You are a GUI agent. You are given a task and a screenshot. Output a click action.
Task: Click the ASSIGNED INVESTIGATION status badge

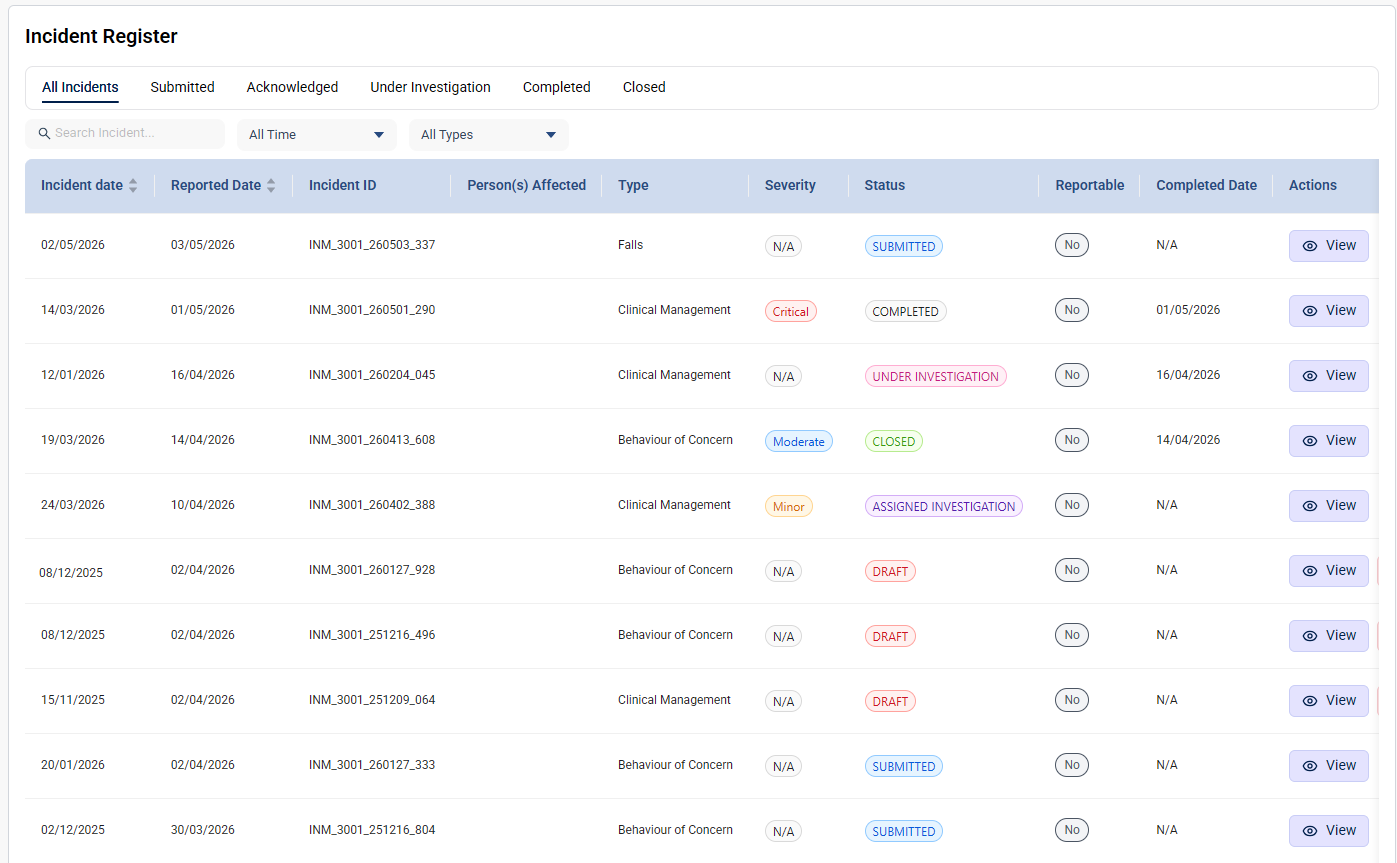tap(944, 506)
